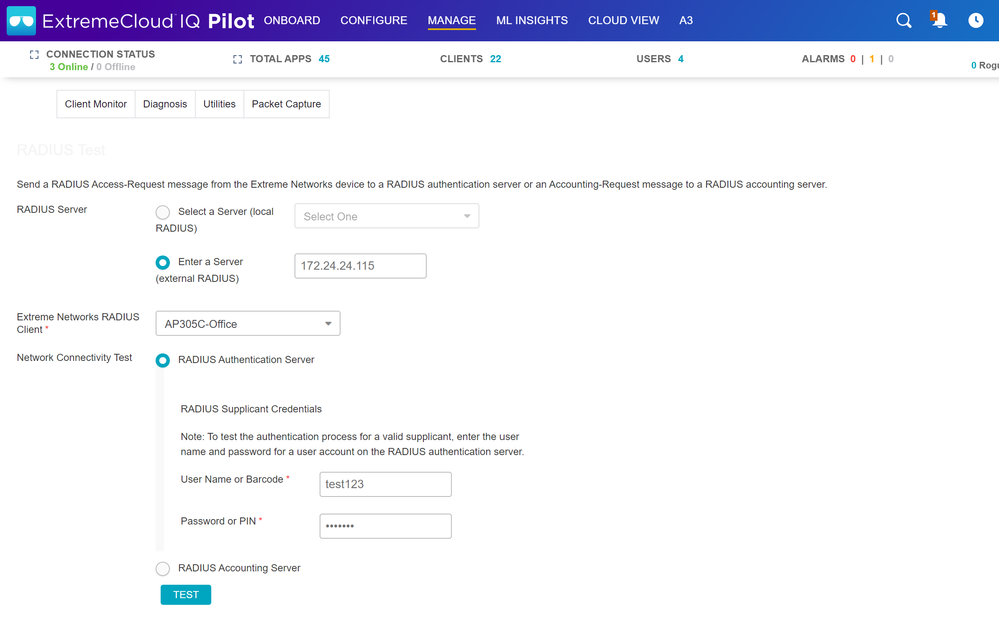Click the CLIENTS label
999x629 pixels.
click(x=461, y=59)
